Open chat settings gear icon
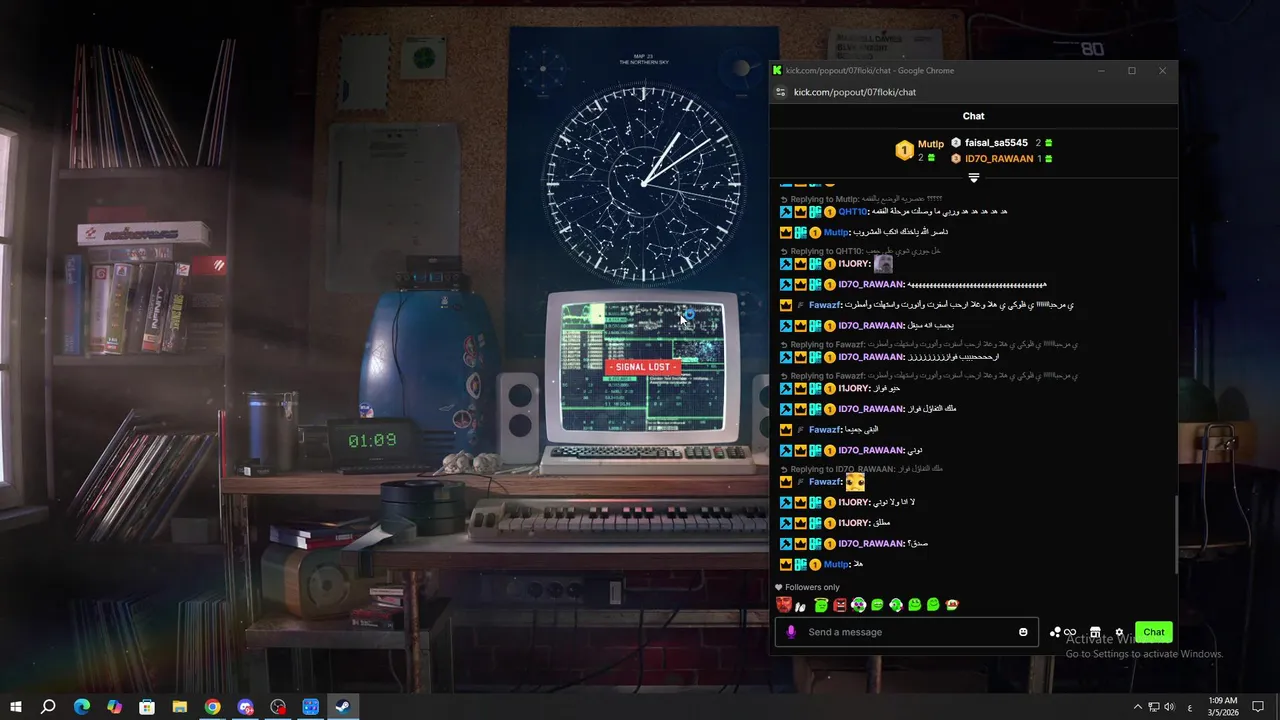The image size is (1280, 720). pyautogui.click(x=1119, y=632)
